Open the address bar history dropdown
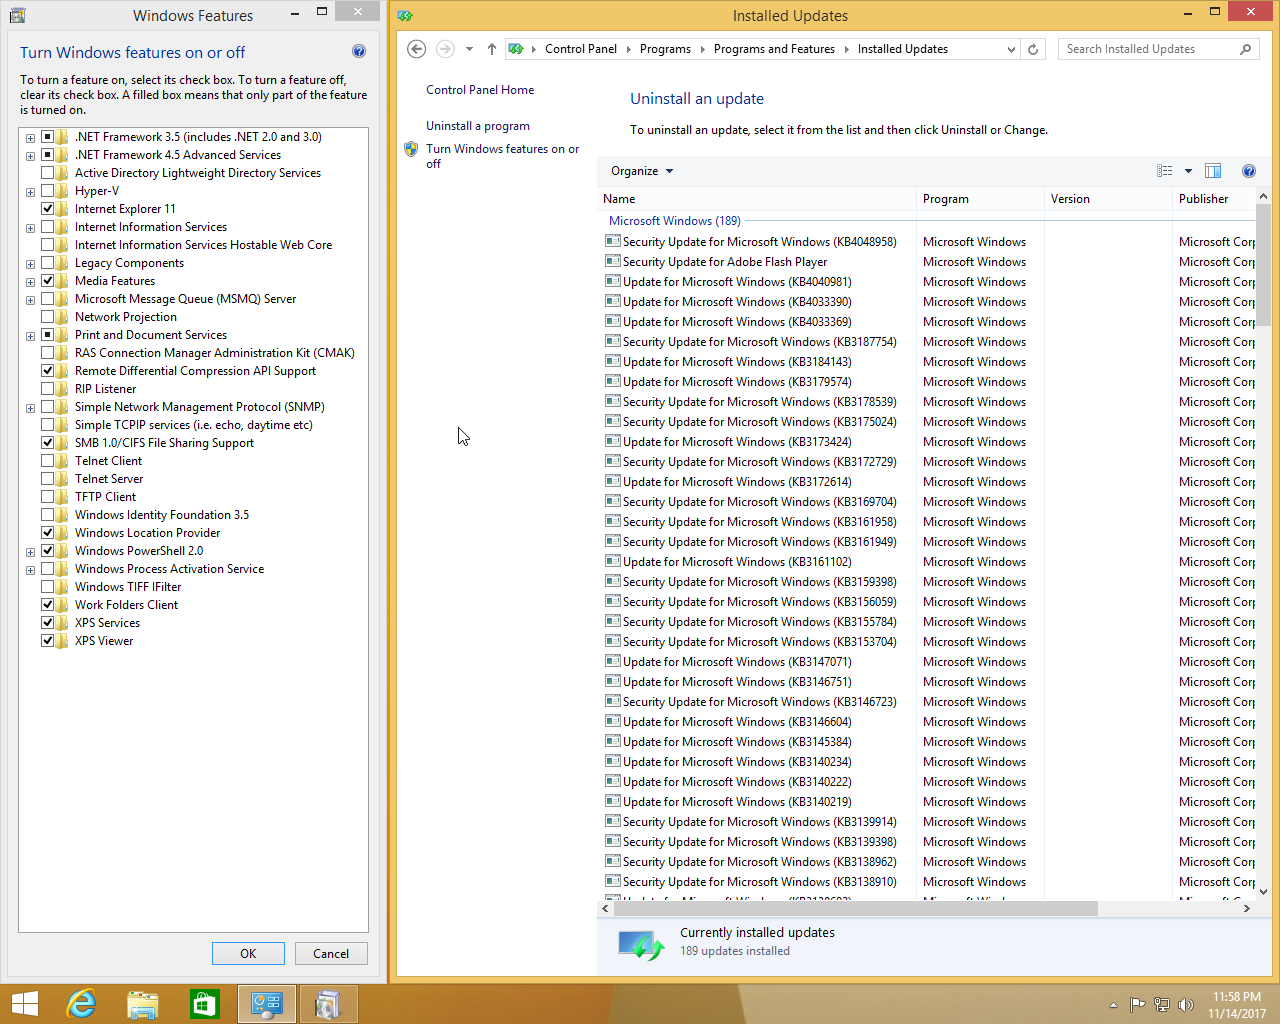 coord(1011,49)
